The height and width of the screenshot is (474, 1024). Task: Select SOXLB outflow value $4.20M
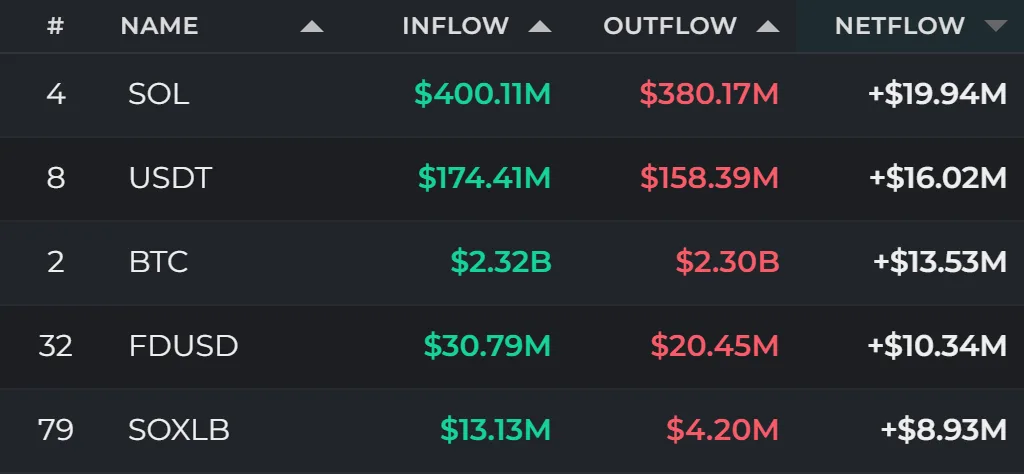[723, 430]
